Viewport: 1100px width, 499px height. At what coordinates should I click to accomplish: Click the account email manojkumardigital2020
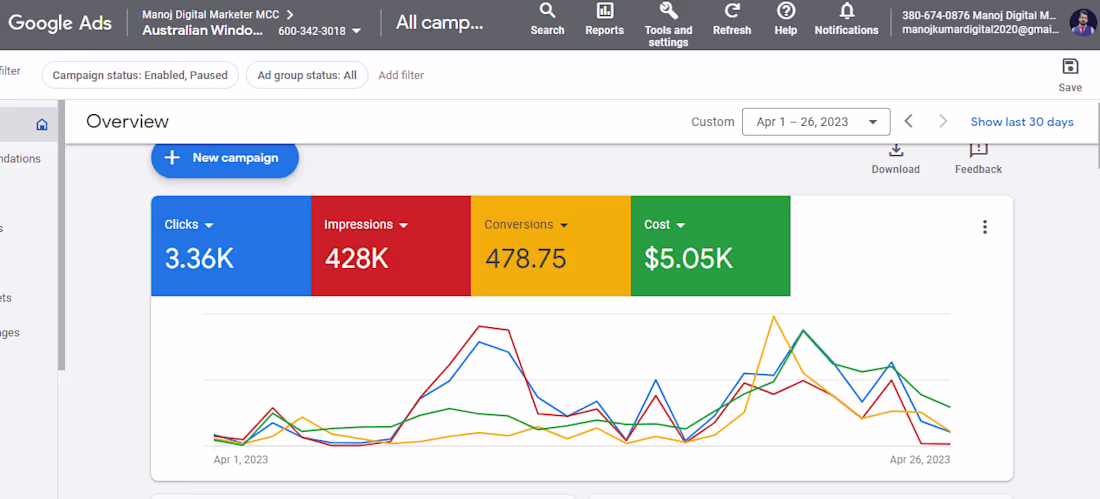tap(980, 30)
